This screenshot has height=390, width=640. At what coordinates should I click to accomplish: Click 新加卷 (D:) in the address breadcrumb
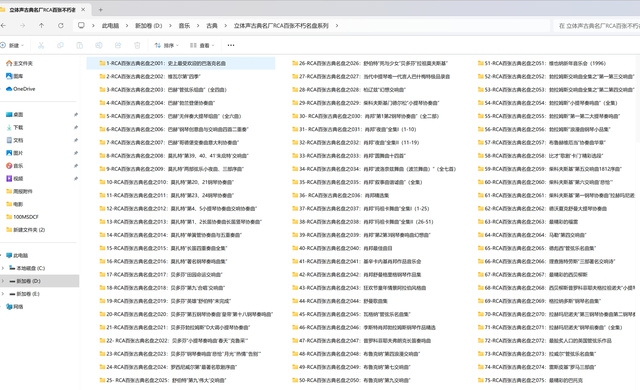click(x=149, y=26)
